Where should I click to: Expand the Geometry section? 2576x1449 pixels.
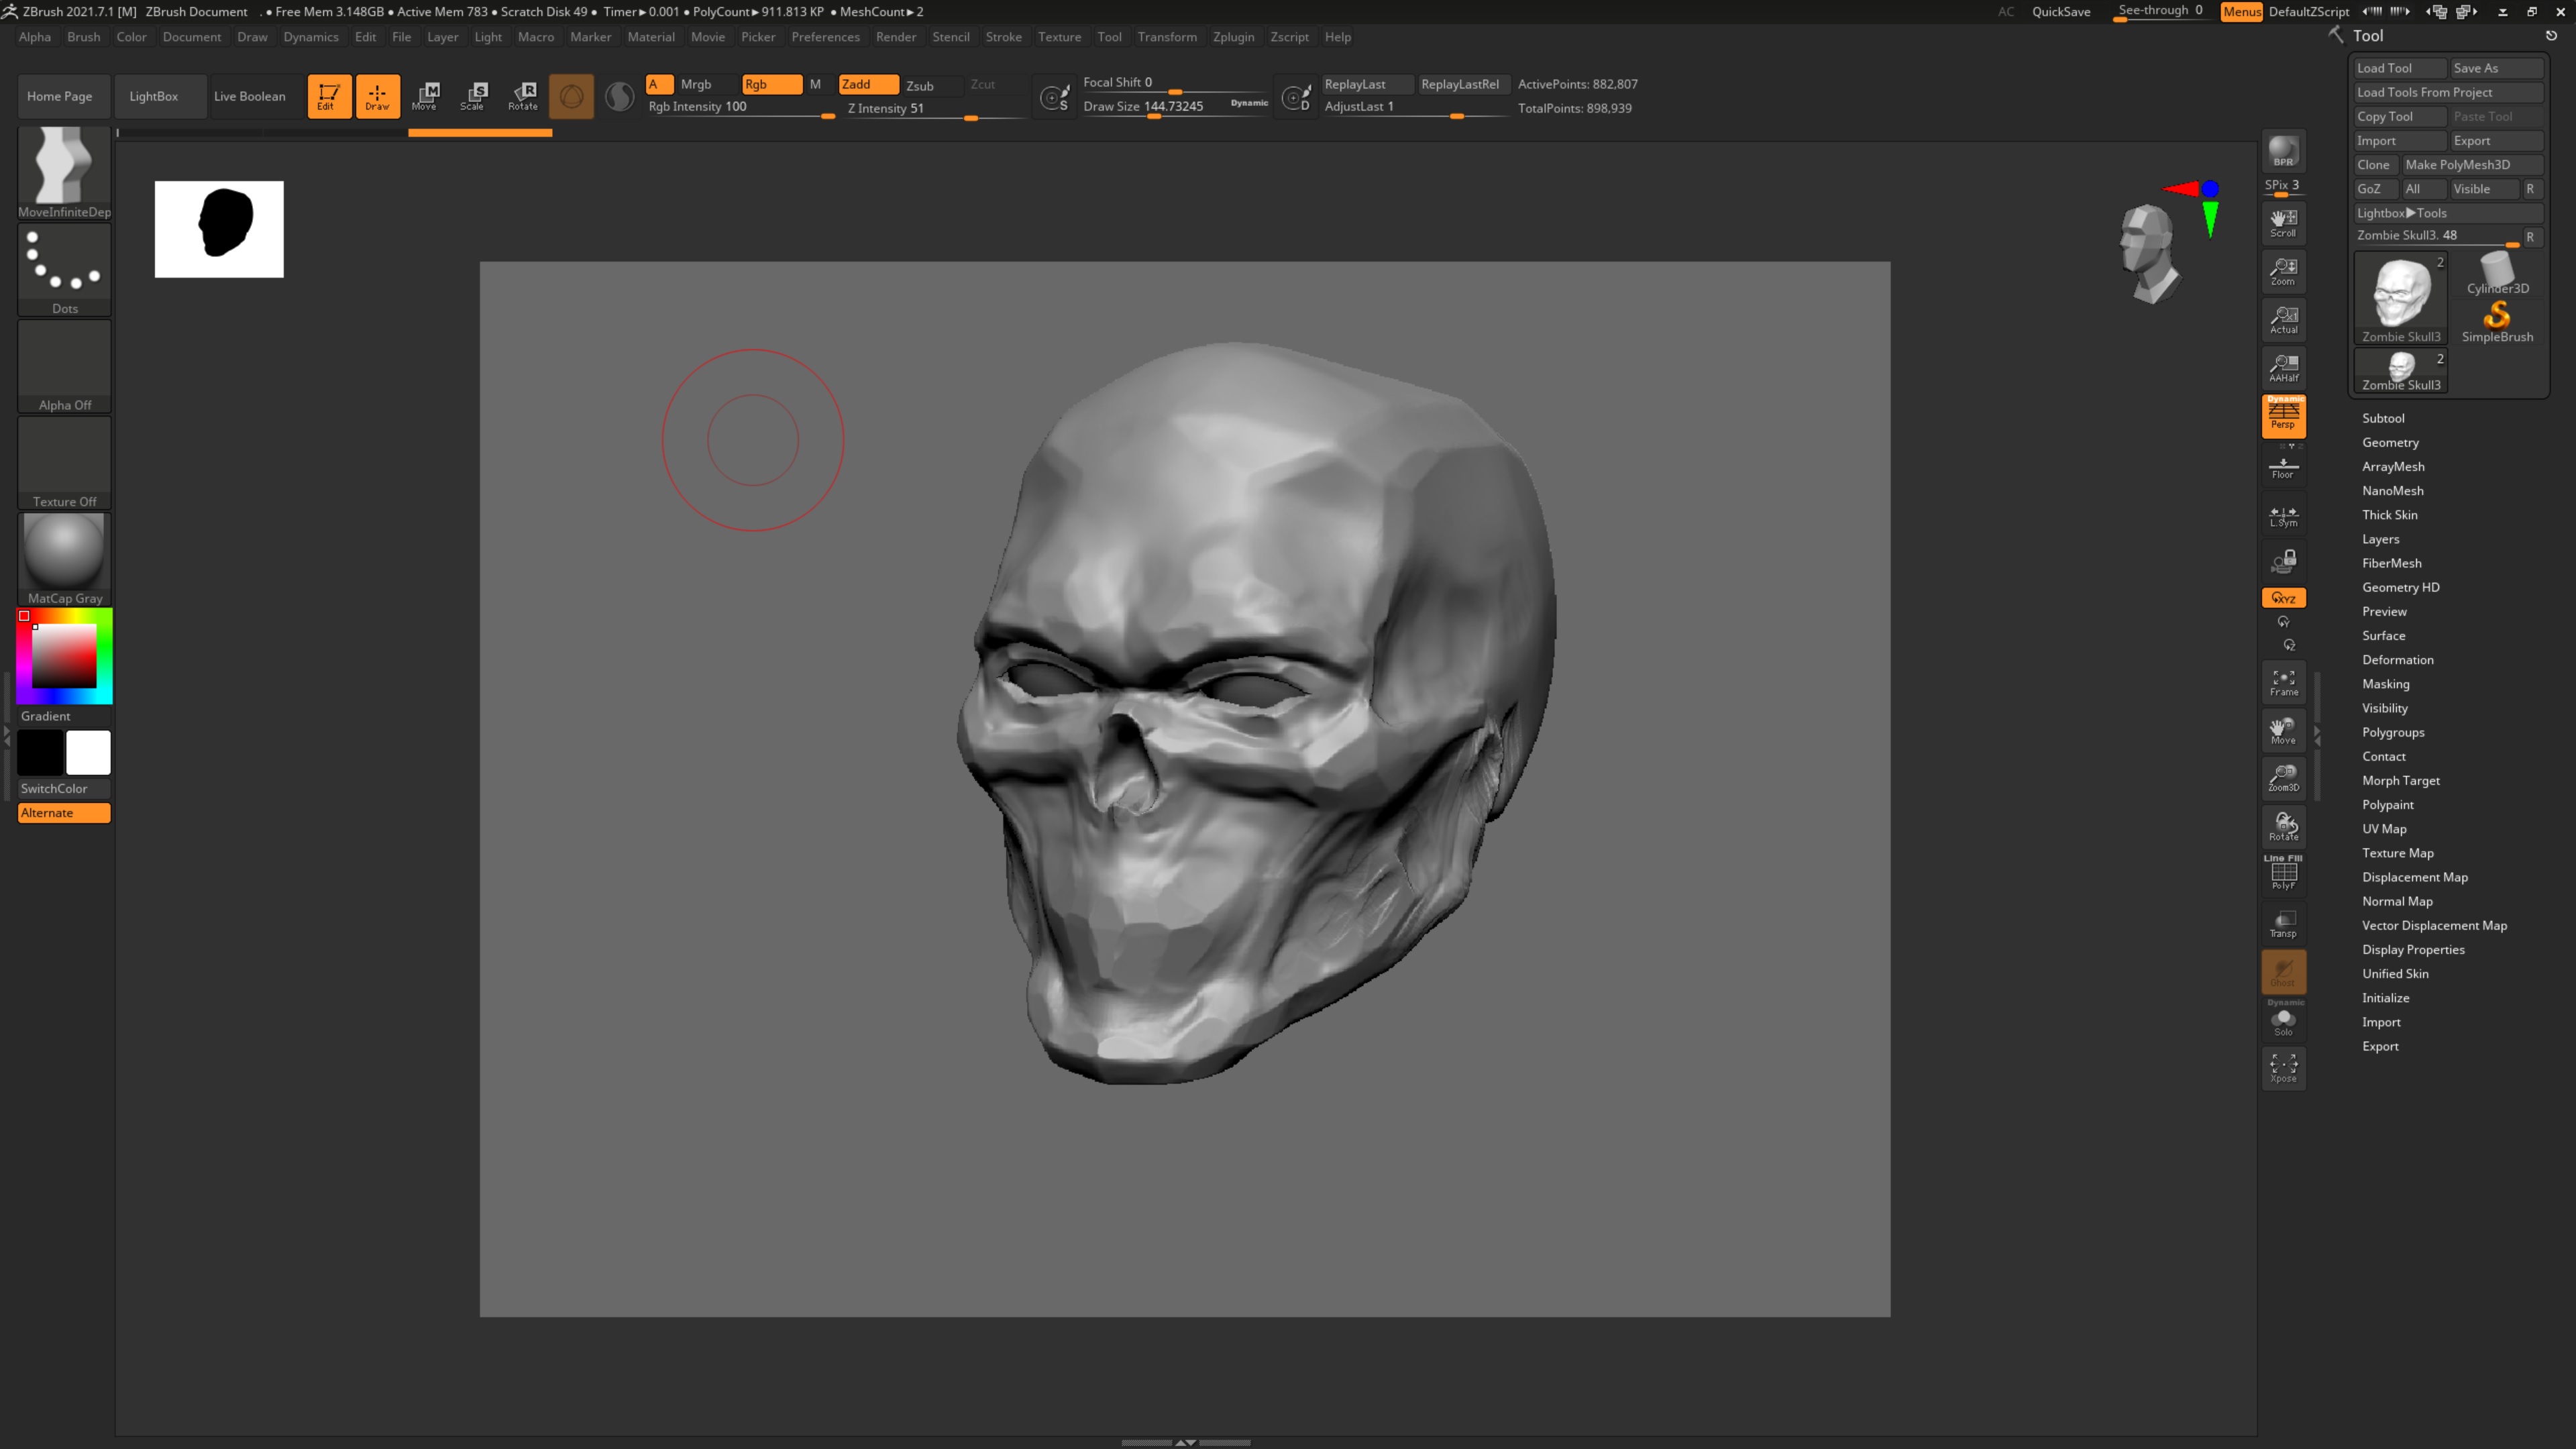coord(2390,442)
